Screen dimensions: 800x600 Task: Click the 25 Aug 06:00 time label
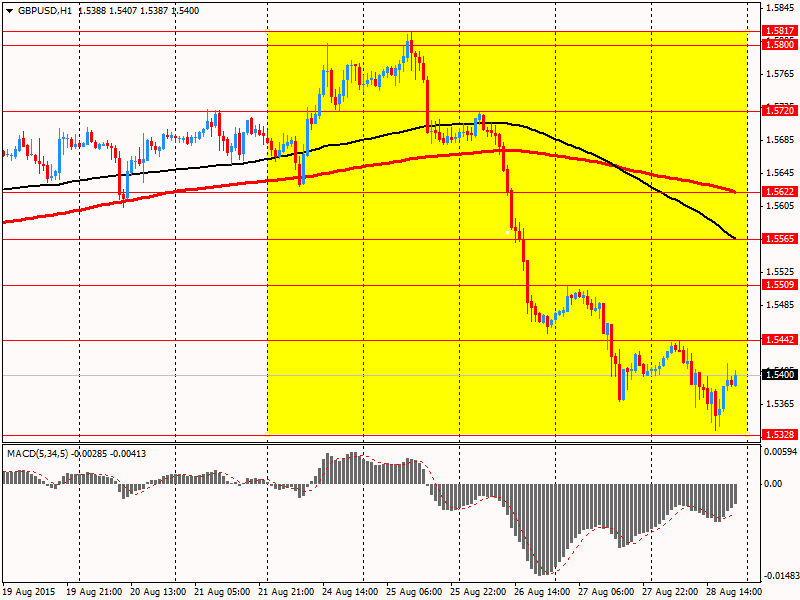[x=414, y=592]
